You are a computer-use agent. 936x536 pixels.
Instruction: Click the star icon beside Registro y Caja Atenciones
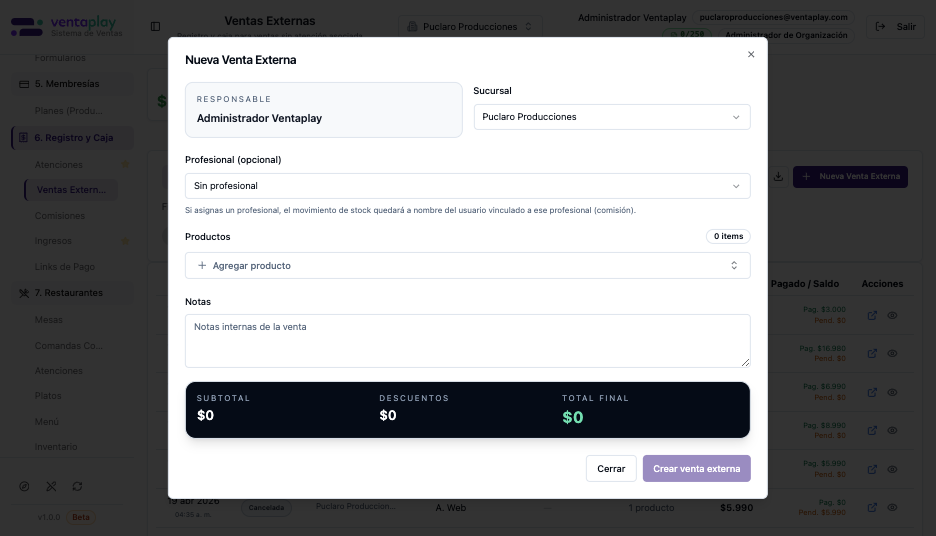[125, 165]
